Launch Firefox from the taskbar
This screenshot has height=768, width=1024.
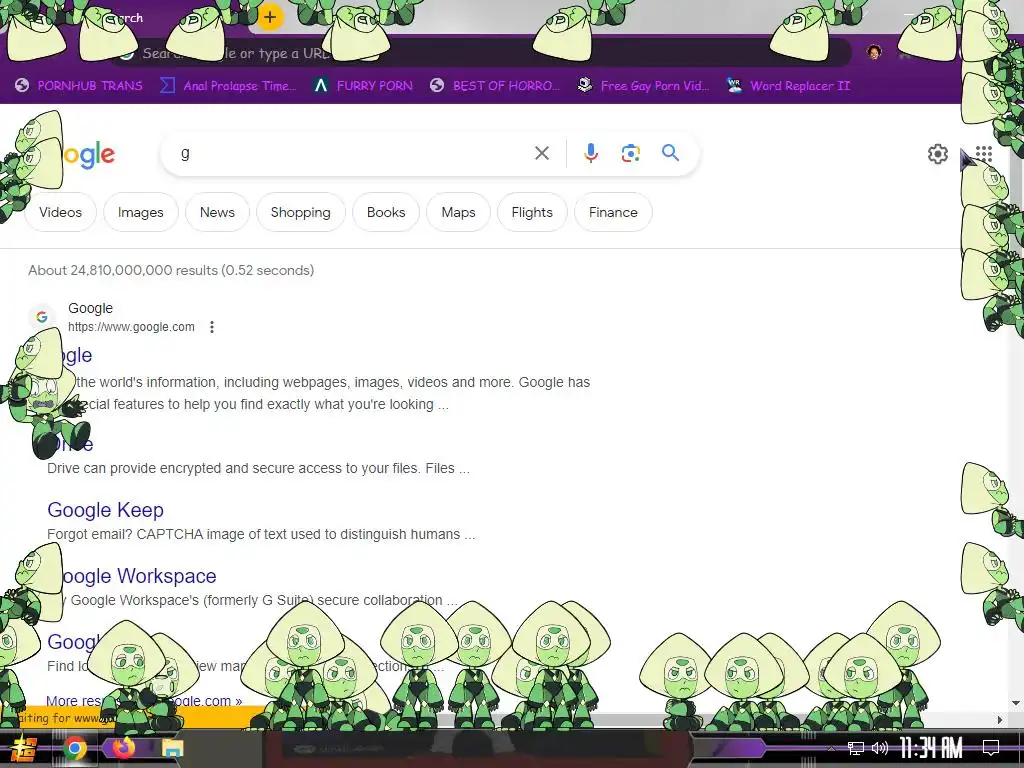(123, 748)
